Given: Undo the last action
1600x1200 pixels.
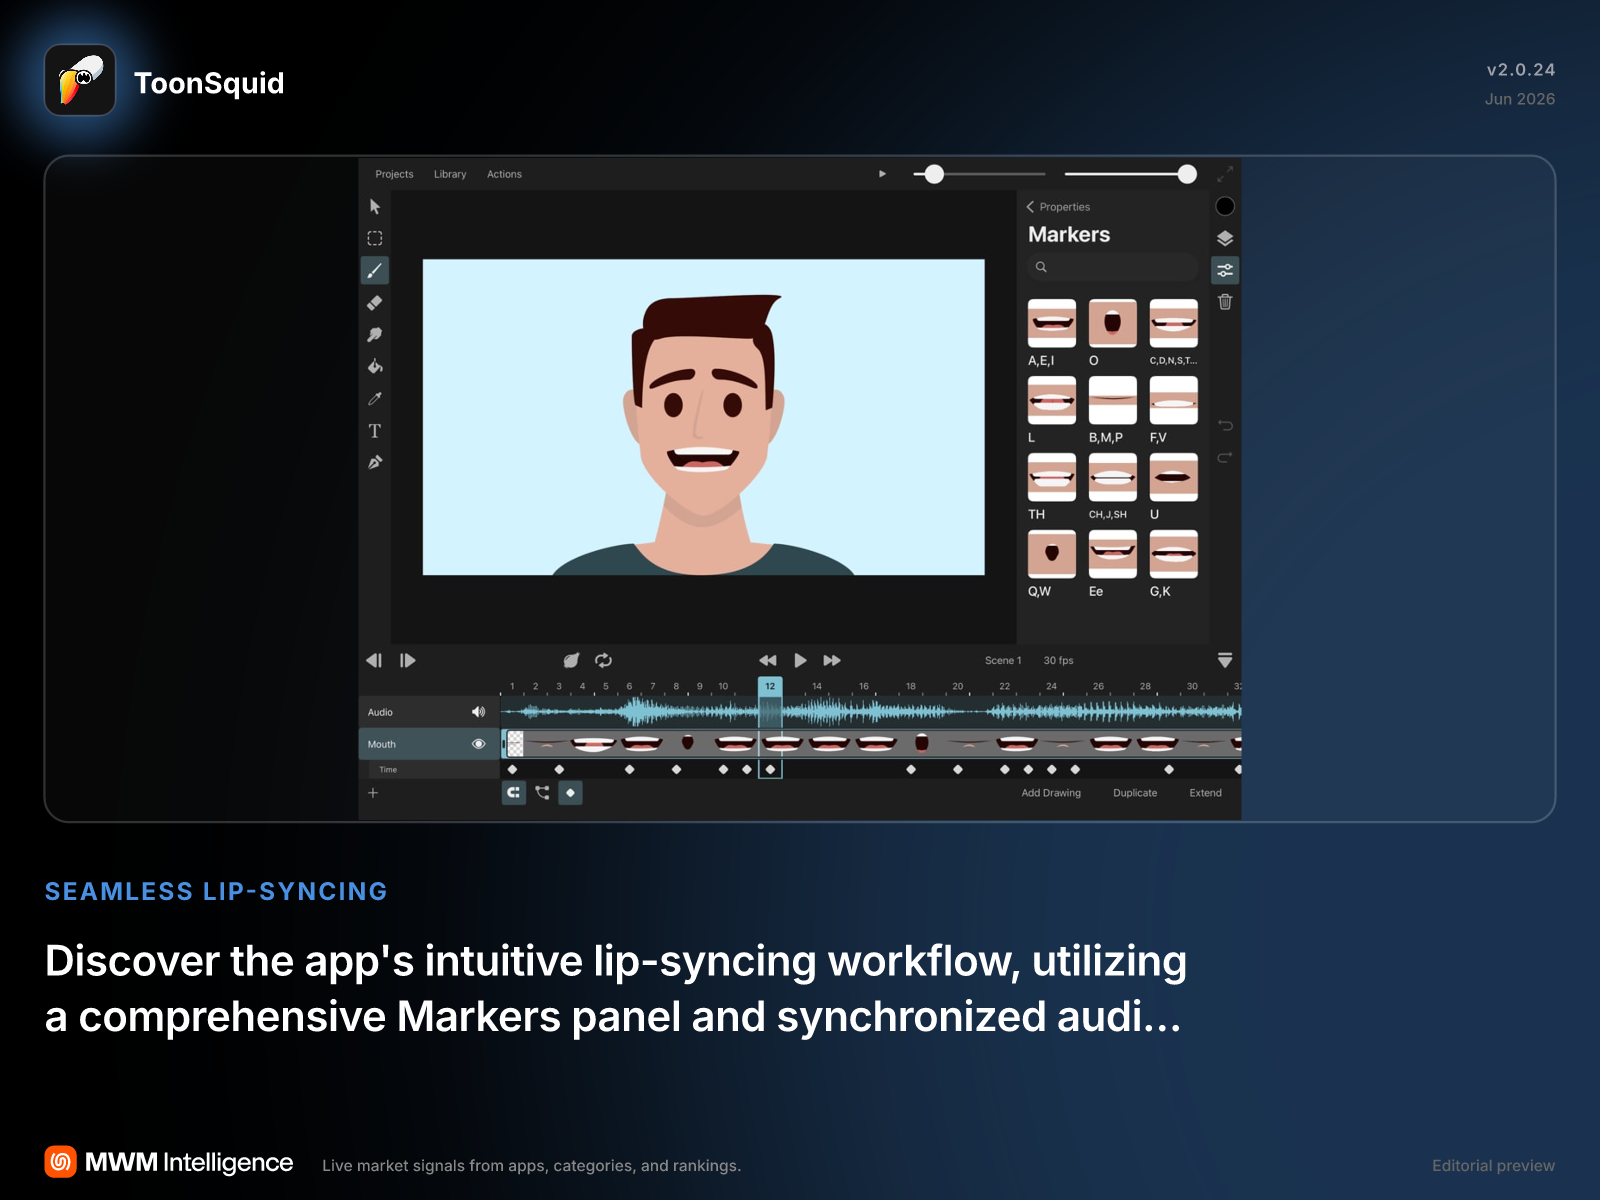Looking at the screenshot, I should click(x=1225, y=426).
